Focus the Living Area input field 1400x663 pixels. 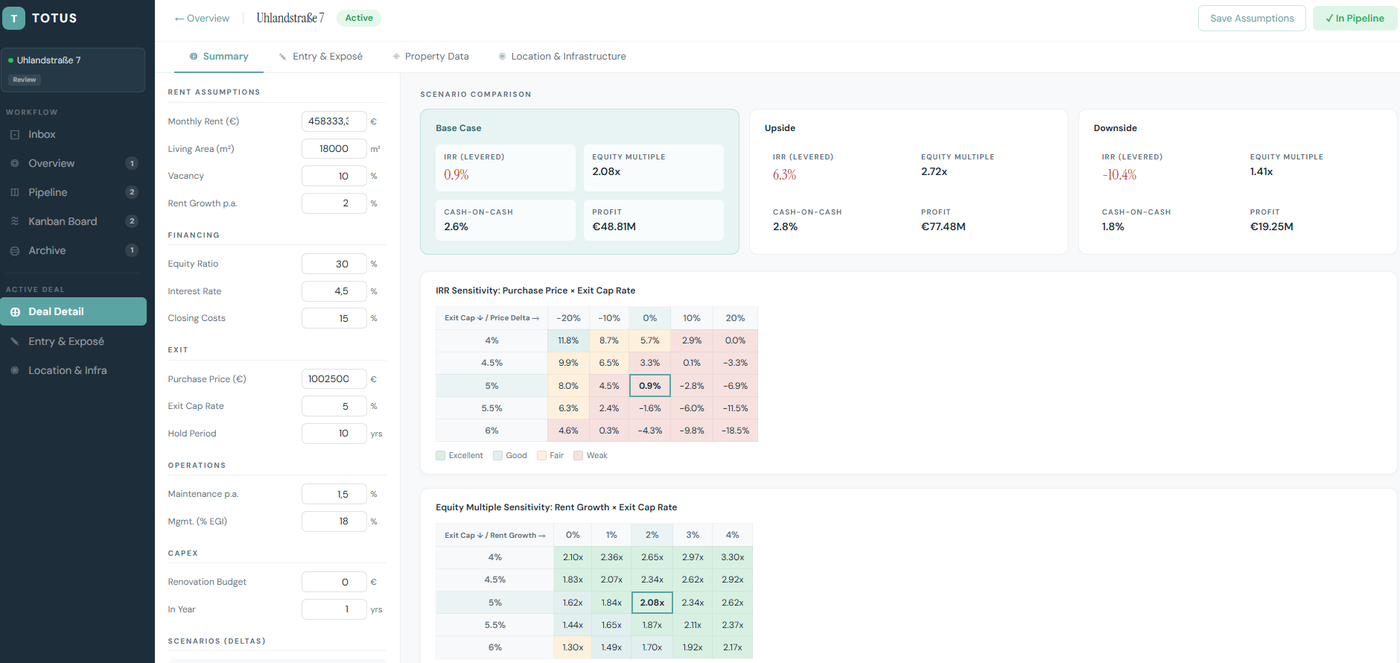tap(334, 148)
